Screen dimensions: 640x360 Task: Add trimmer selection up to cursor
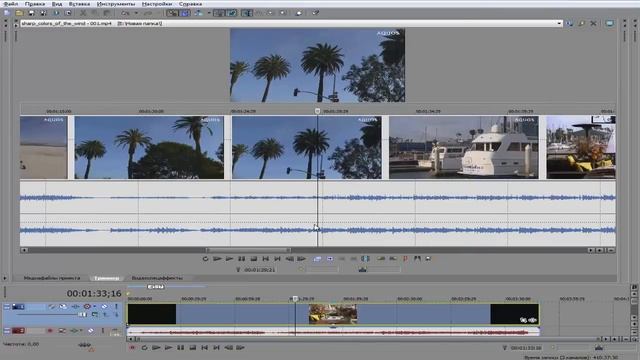point(330,259)
